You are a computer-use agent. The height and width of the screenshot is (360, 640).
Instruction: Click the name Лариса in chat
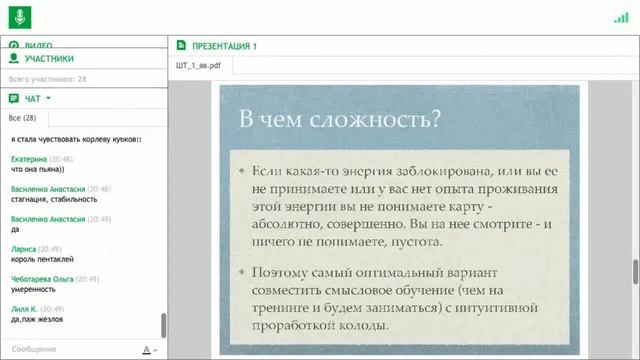point(23,249)
